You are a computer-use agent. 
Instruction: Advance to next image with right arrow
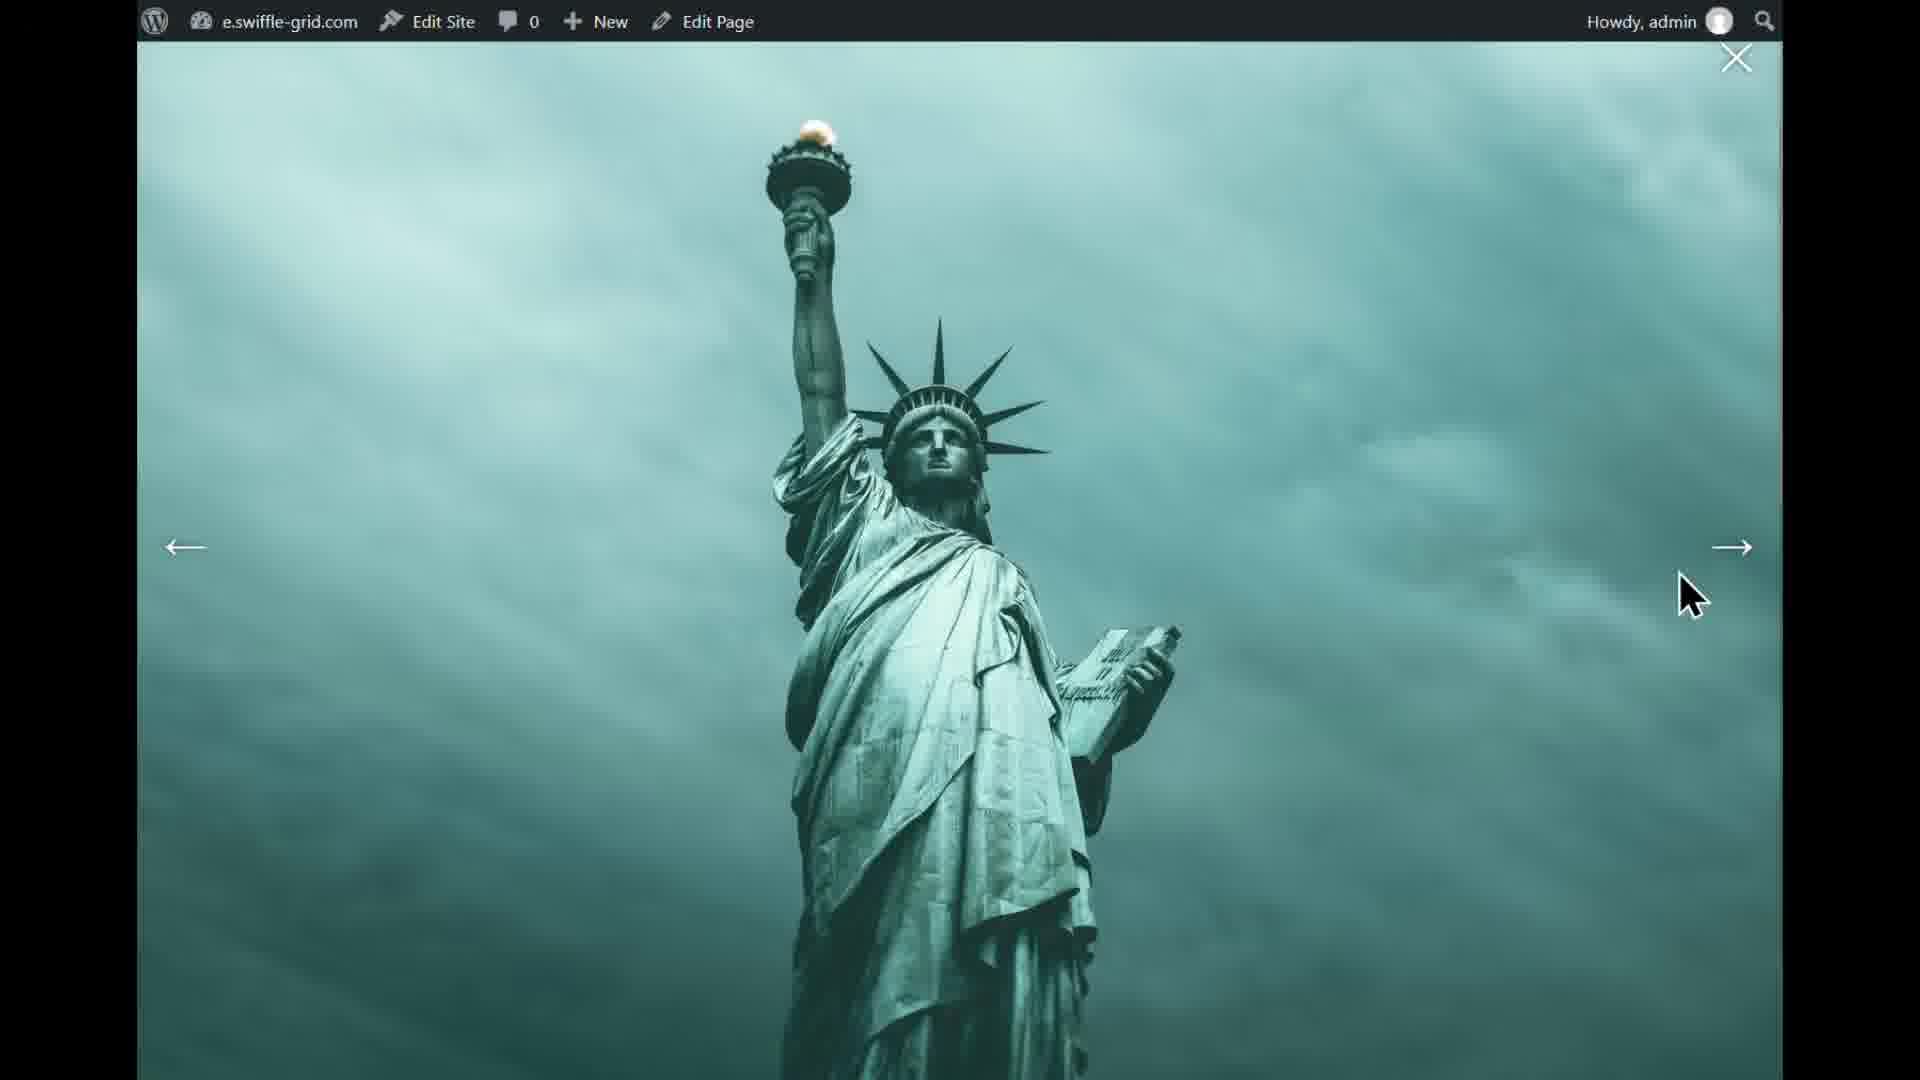coord(1732,547)
